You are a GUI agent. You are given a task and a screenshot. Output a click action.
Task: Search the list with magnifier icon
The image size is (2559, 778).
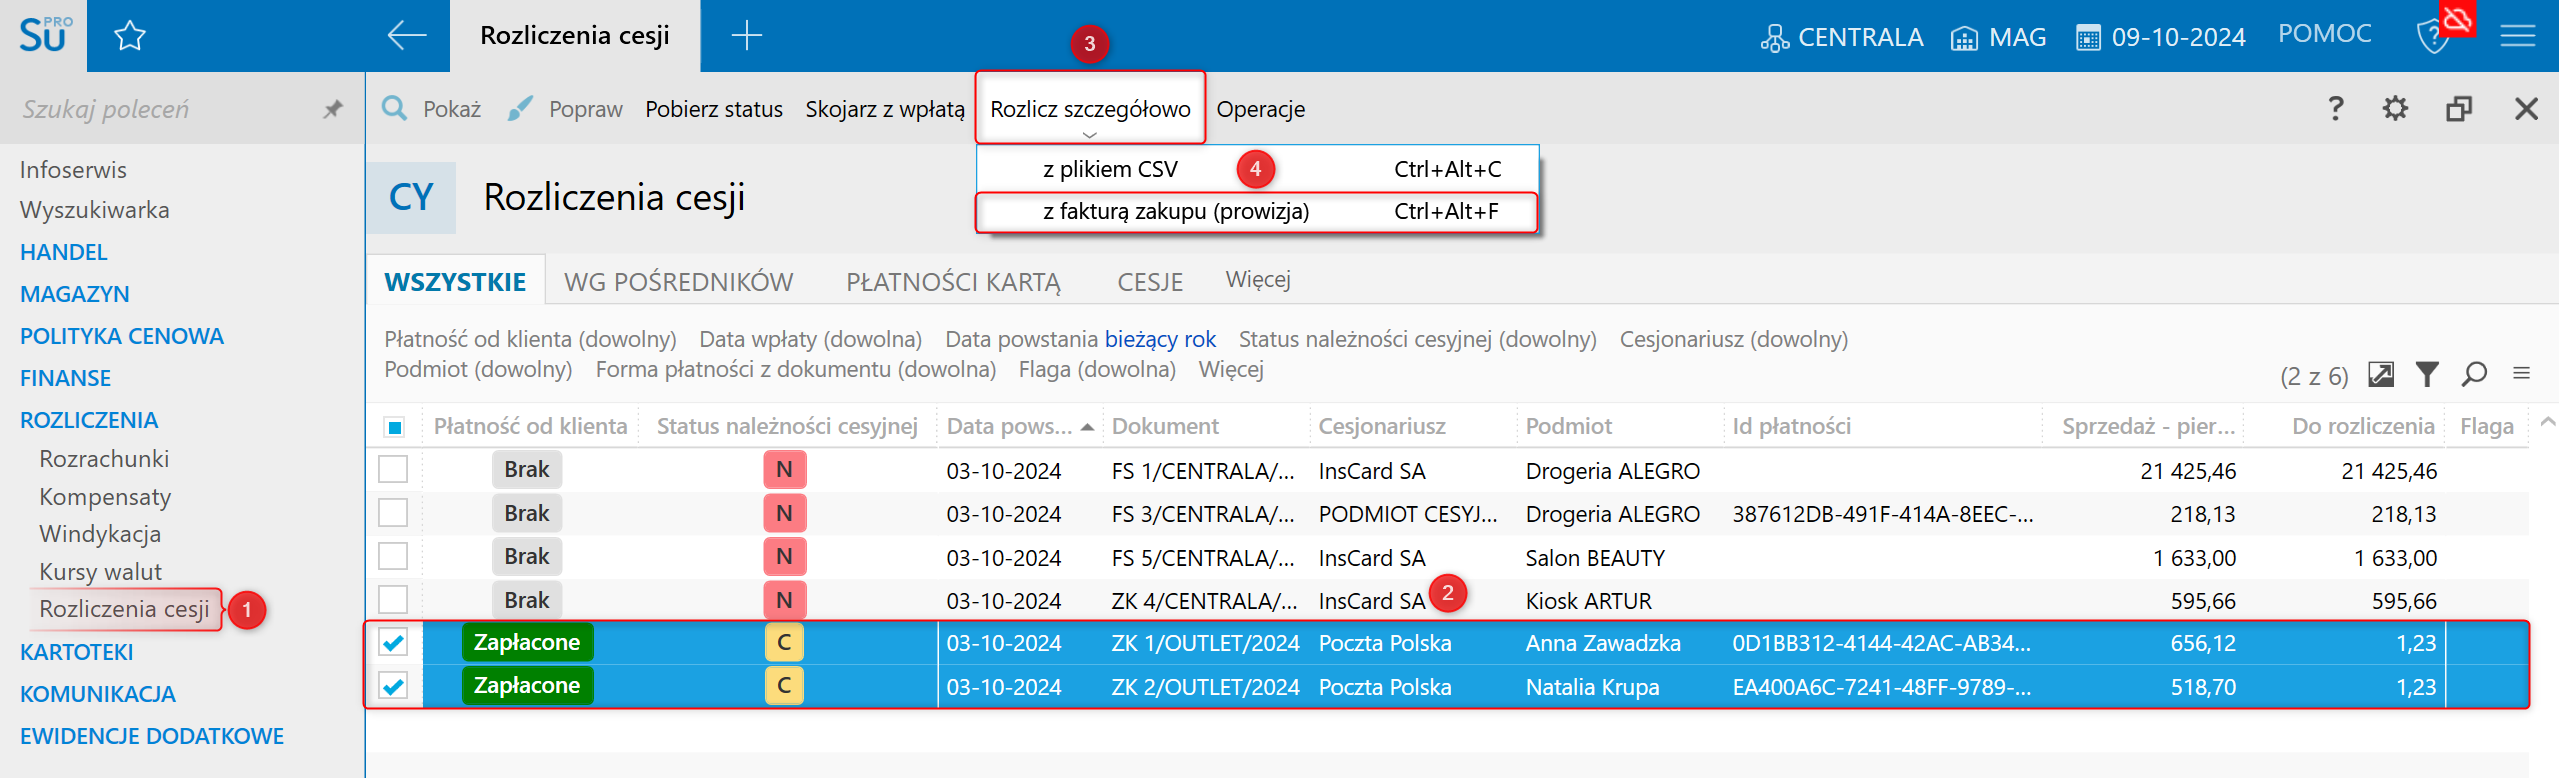click(x=2474, y=374)
